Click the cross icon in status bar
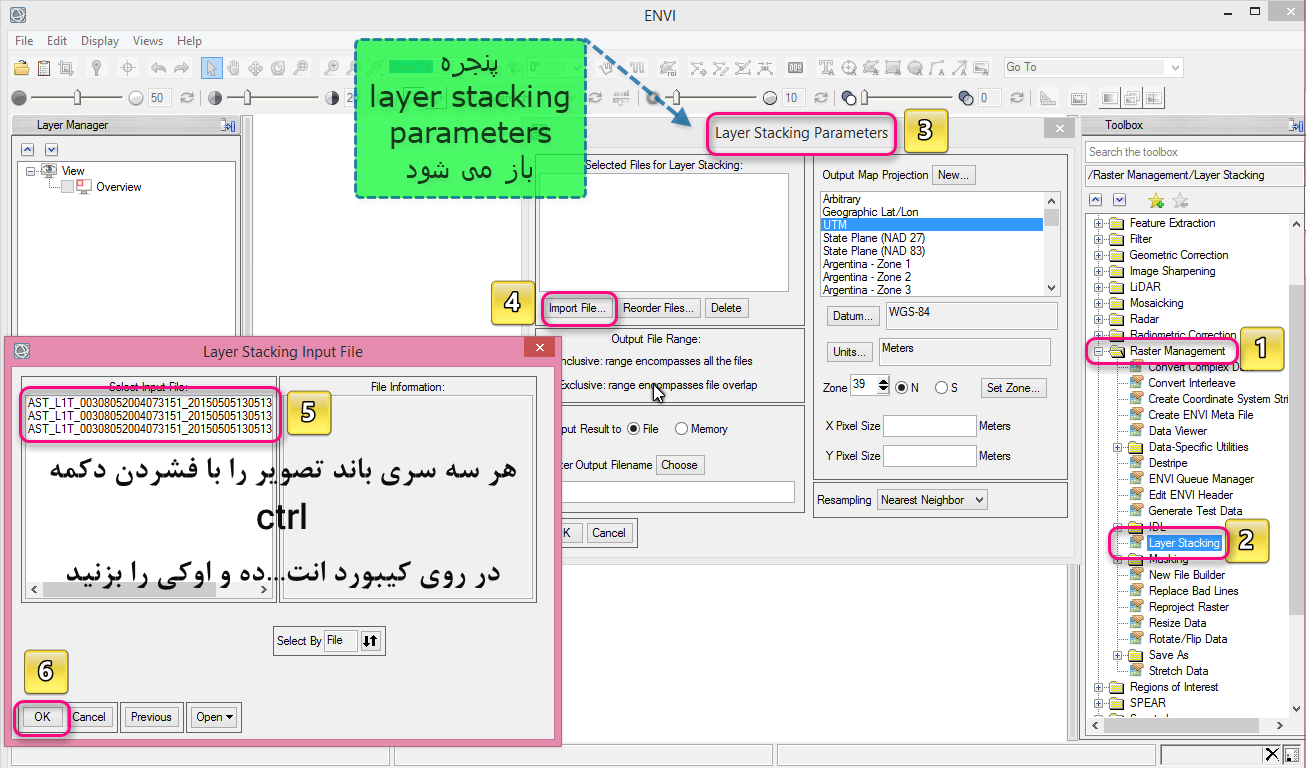 1272,754
